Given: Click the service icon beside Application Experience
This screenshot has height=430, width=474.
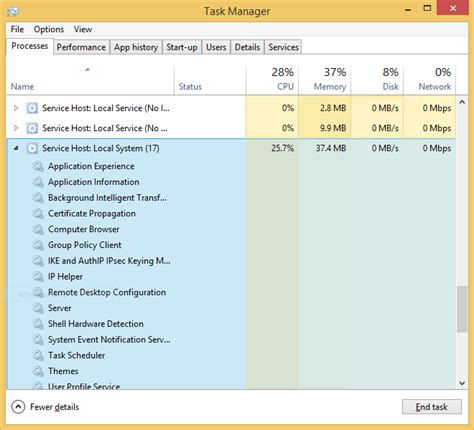Looking at the screenshot, I should click(38, 166).
